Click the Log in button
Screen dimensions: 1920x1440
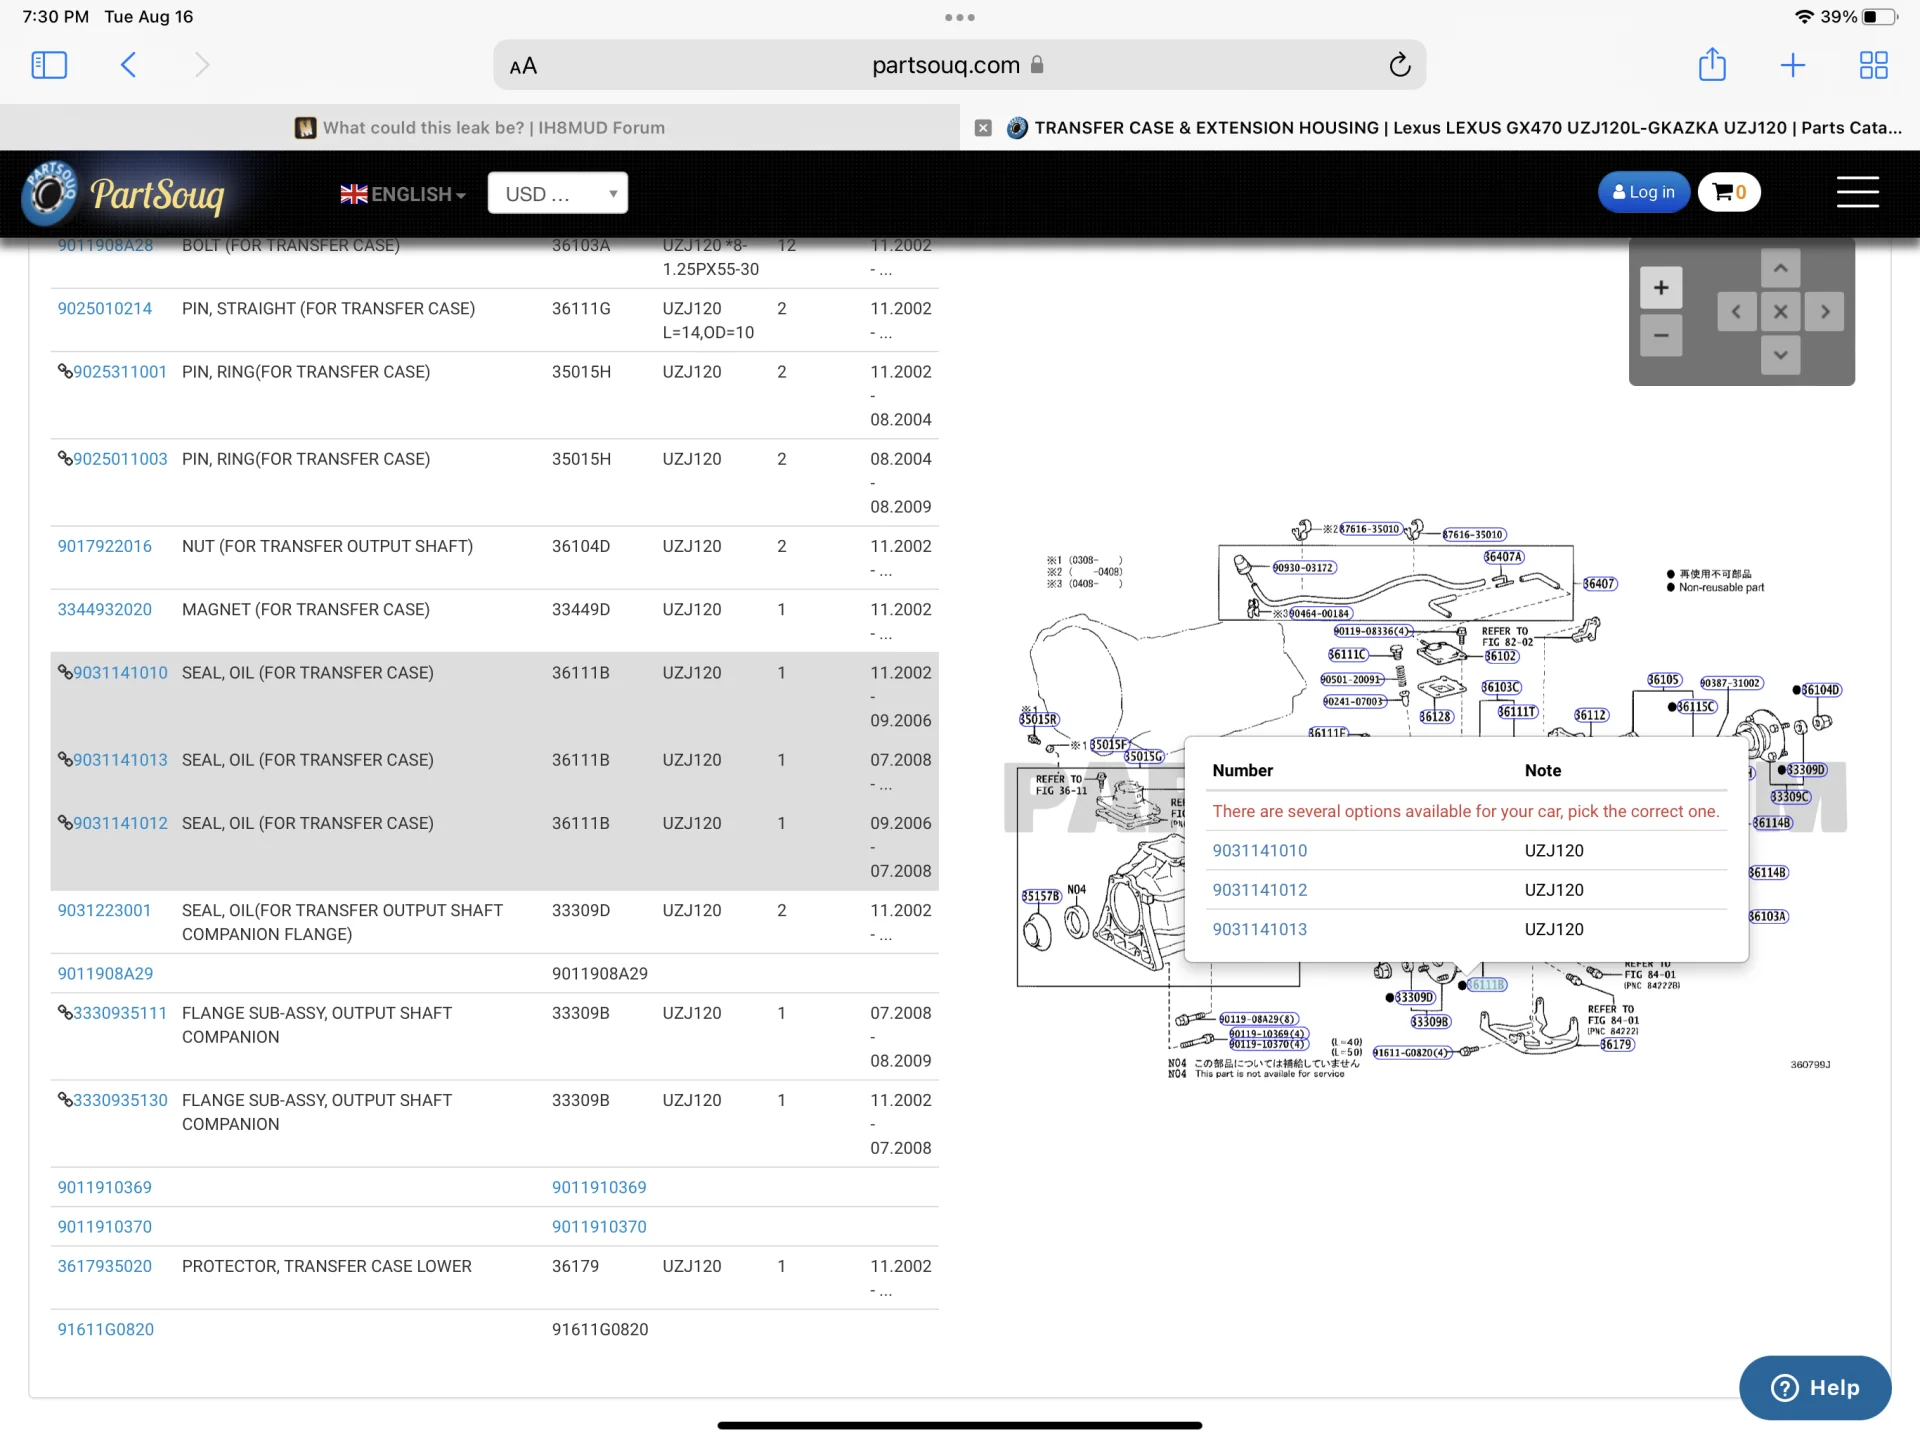tap(1643, 192)
